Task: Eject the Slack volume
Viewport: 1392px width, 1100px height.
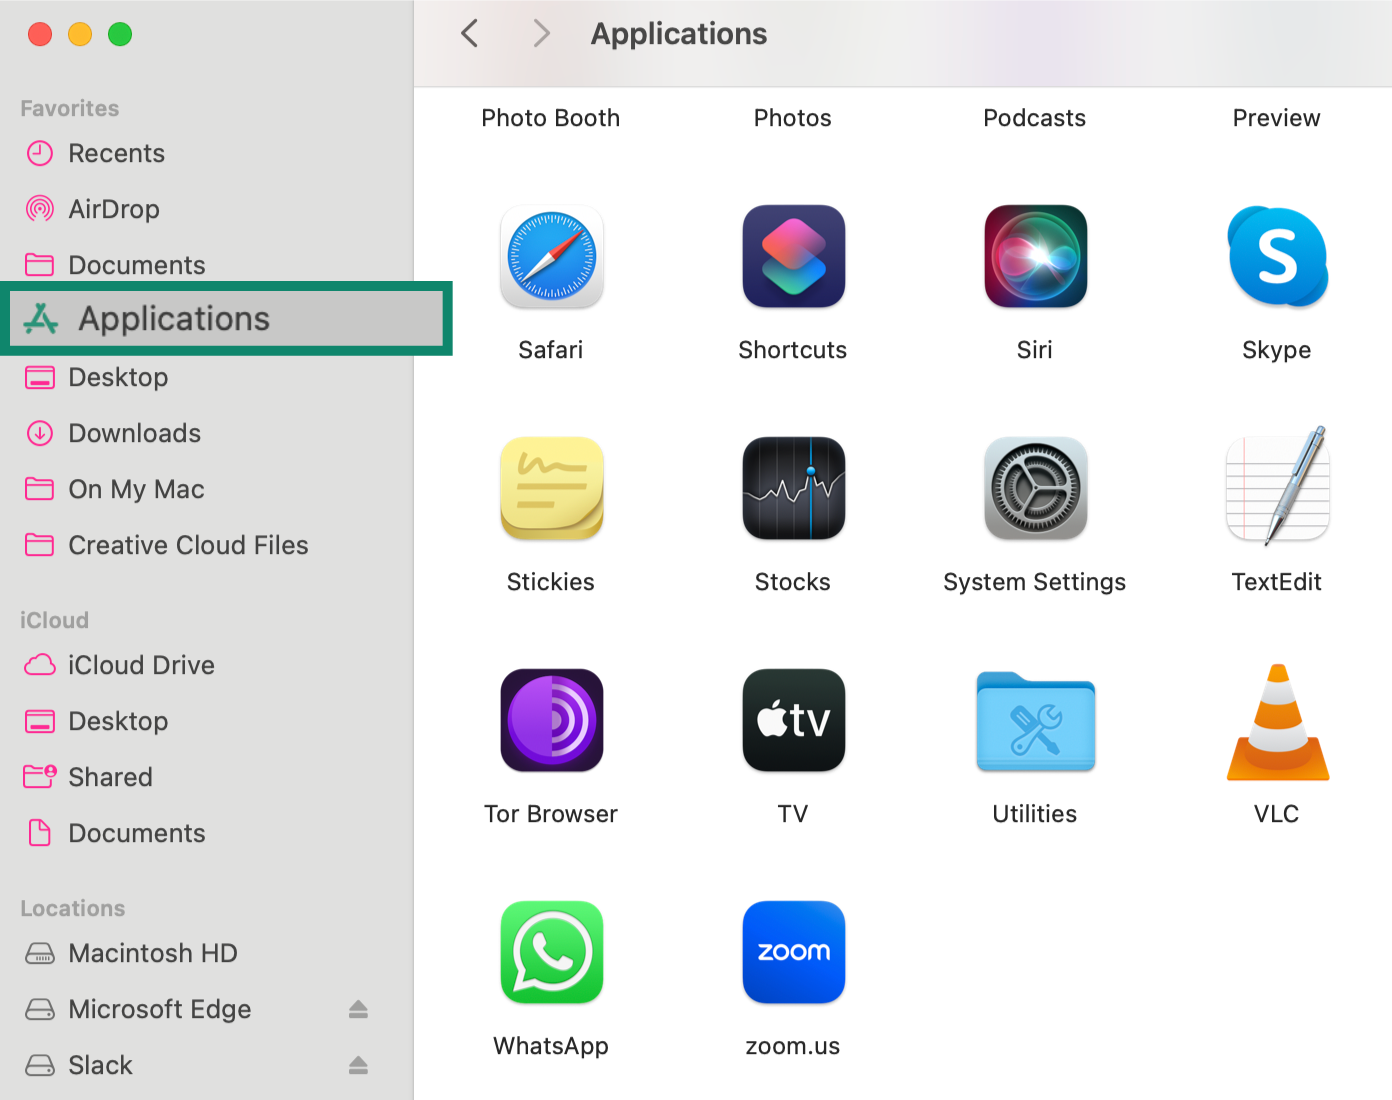Action: click(x=358, y=1065)
